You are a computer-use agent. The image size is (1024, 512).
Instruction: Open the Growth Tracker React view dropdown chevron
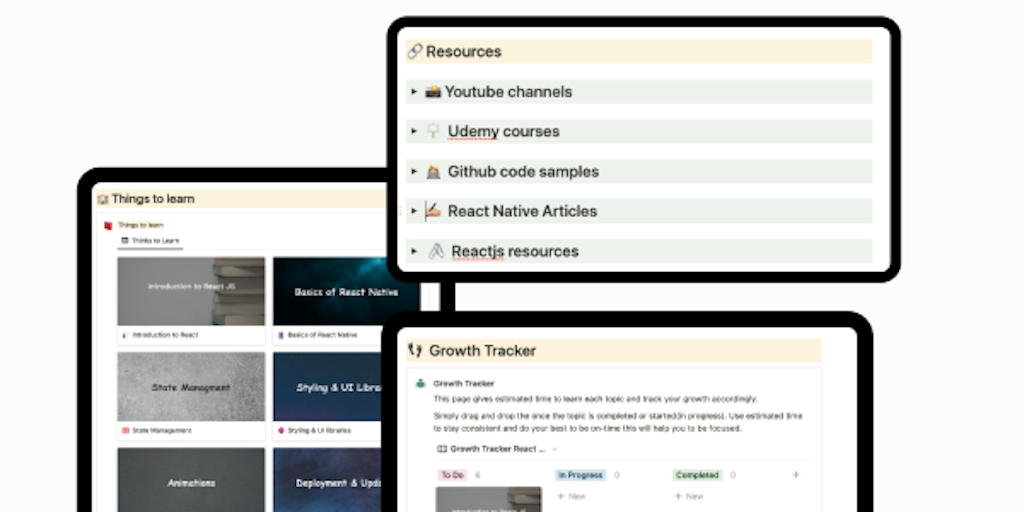[555, 449]
